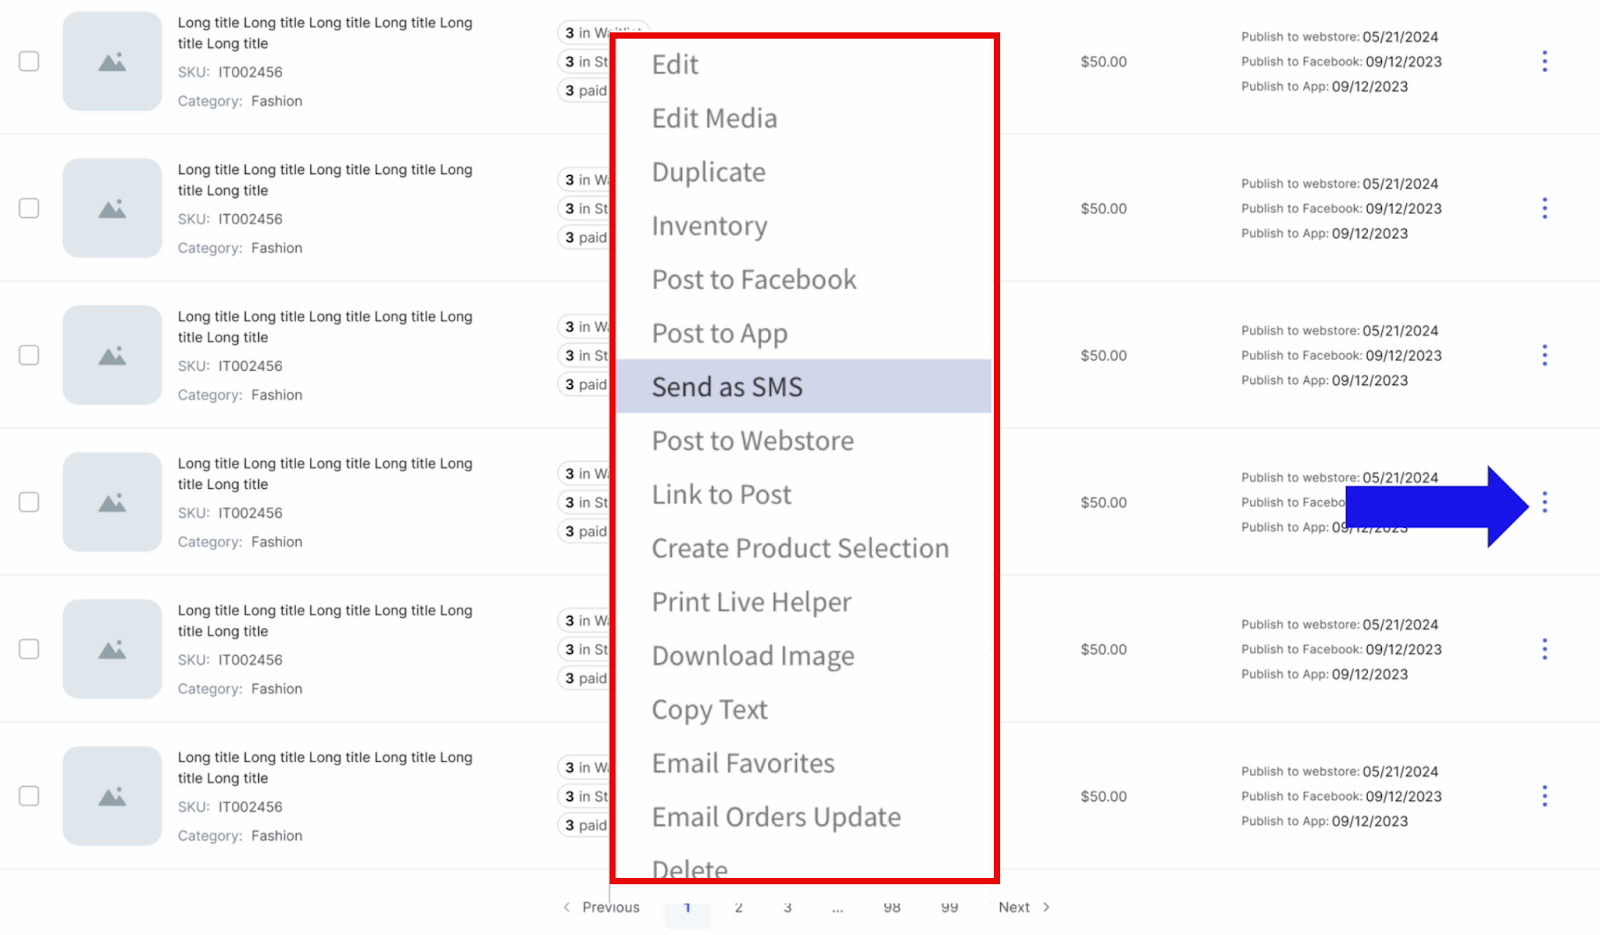Click the last product's image placeholder

[112, 797]
